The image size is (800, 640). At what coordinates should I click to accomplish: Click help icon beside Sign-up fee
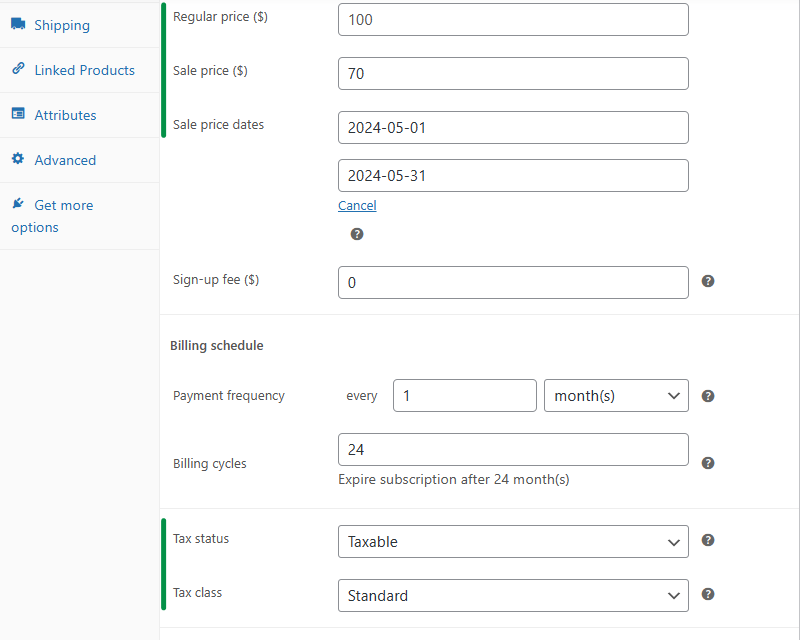point(708,282)
